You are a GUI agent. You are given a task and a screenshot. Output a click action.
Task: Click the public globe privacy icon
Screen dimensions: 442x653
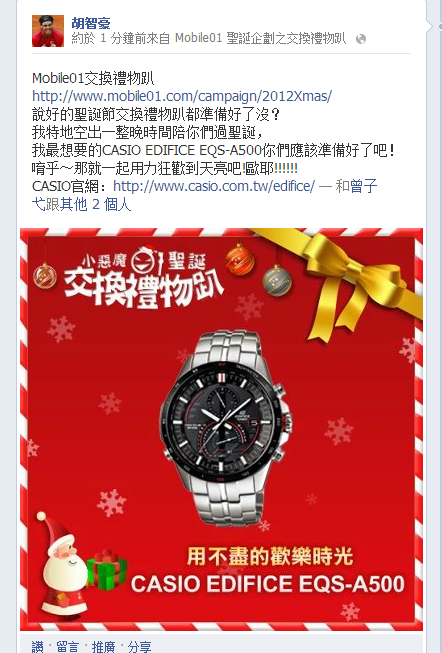click(361, 39)
